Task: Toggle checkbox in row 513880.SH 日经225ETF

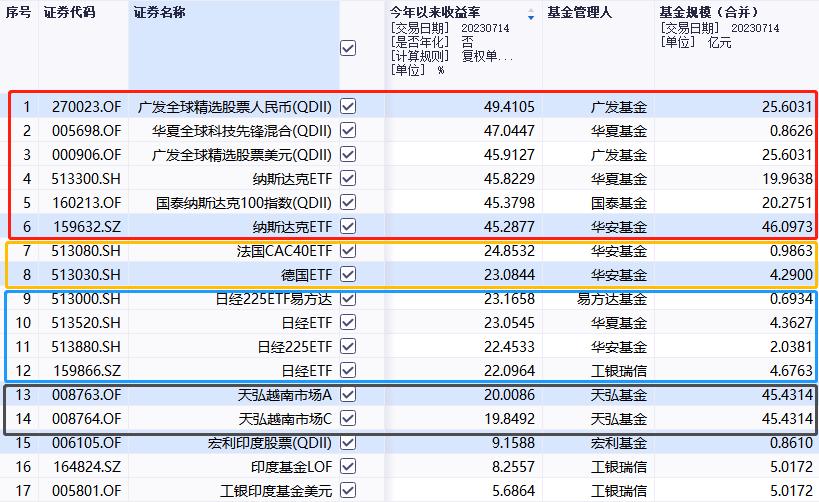Action: pyautogui.click(x=348, y=347)
